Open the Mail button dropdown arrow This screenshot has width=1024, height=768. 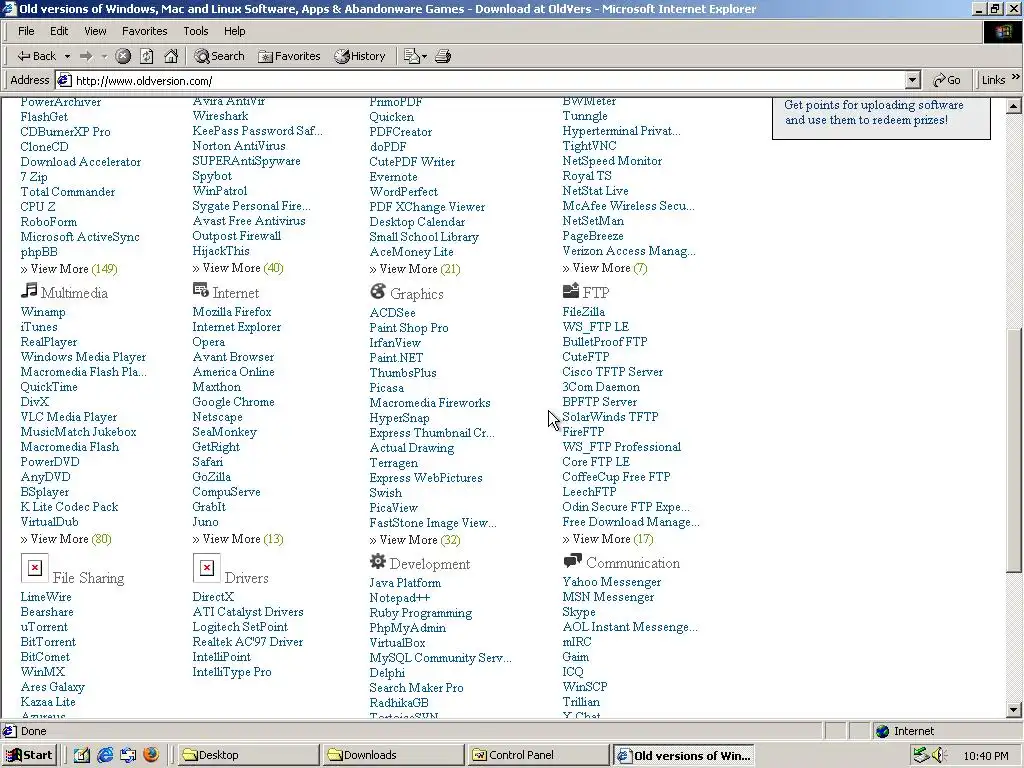coord(424,56)
